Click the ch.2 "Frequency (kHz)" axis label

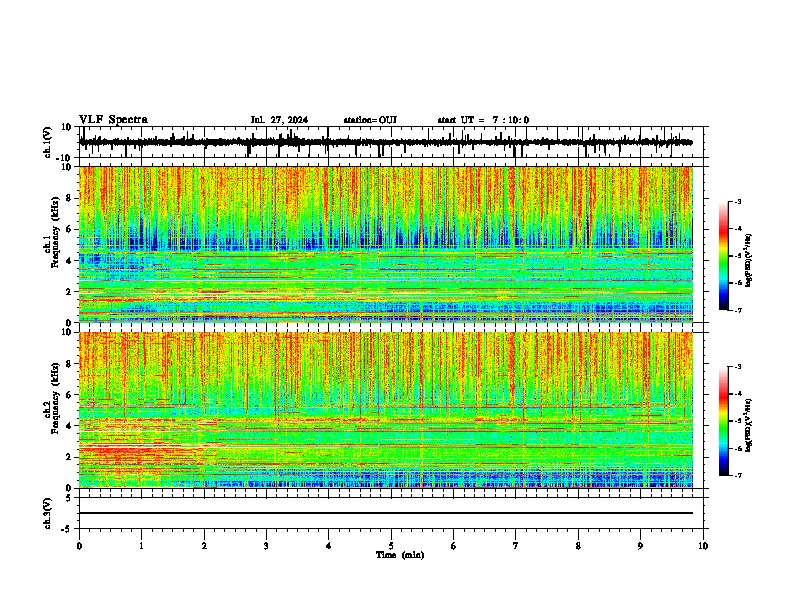point(55,398)
